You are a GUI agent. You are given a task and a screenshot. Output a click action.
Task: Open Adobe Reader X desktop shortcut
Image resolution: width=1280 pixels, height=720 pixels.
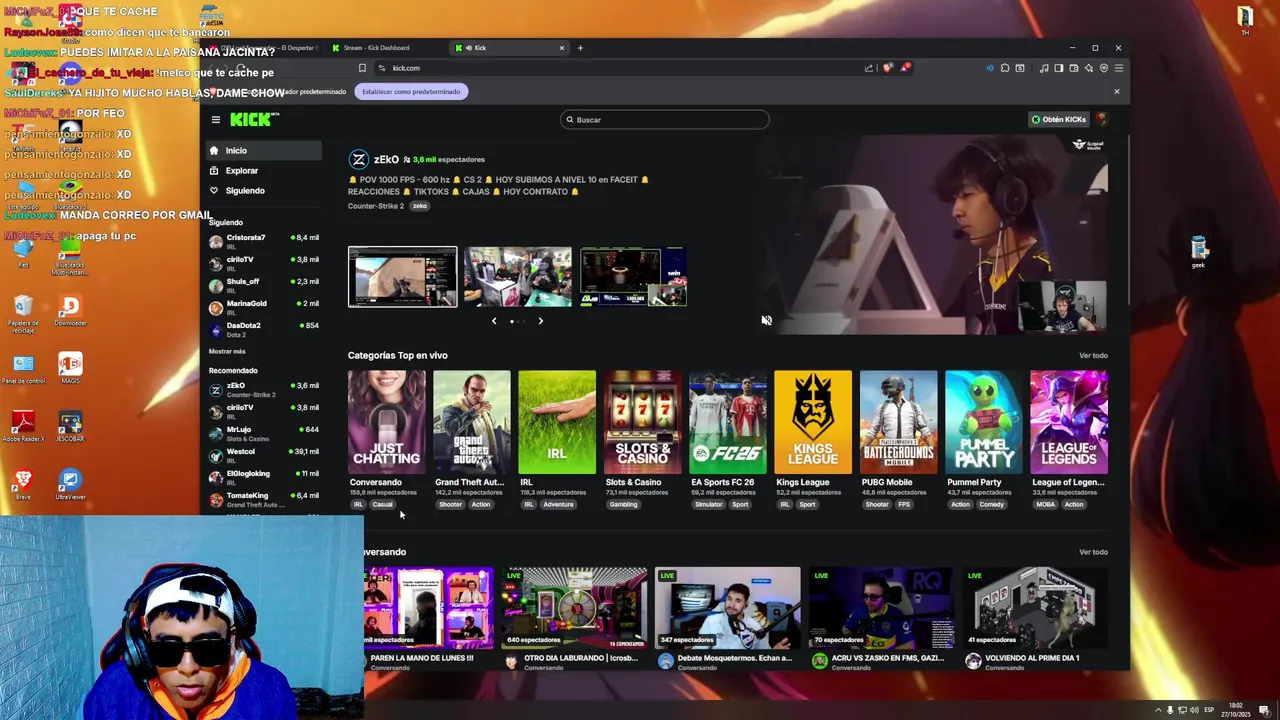(23, 425)
